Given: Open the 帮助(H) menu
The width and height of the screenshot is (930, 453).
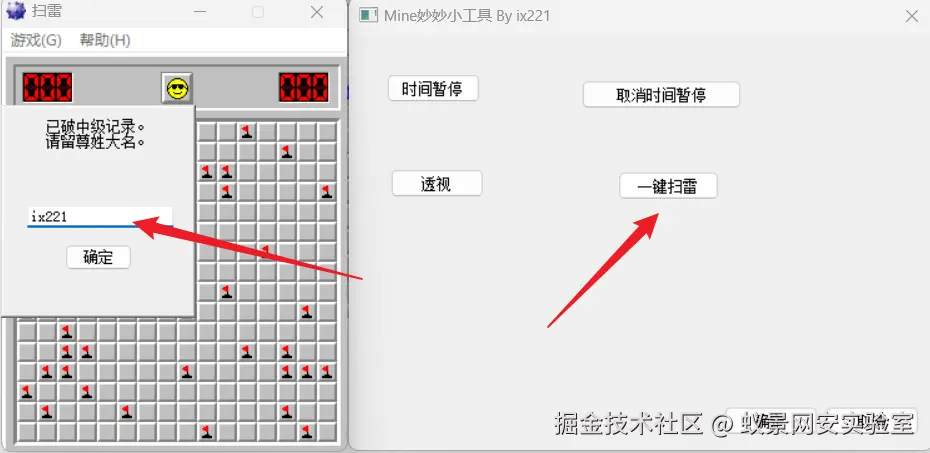Looking at the screenshot, I should point(105,40).
